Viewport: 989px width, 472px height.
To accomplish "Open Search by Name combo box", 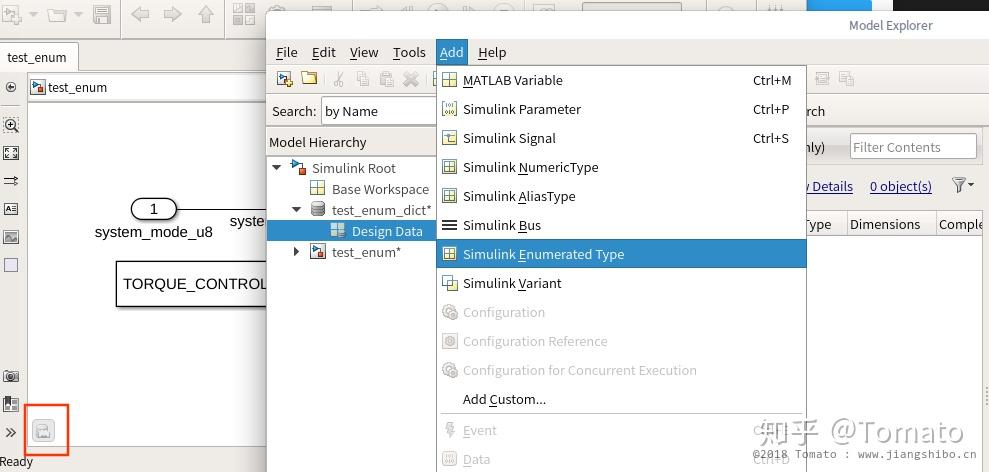I will (x=378, y=112).
